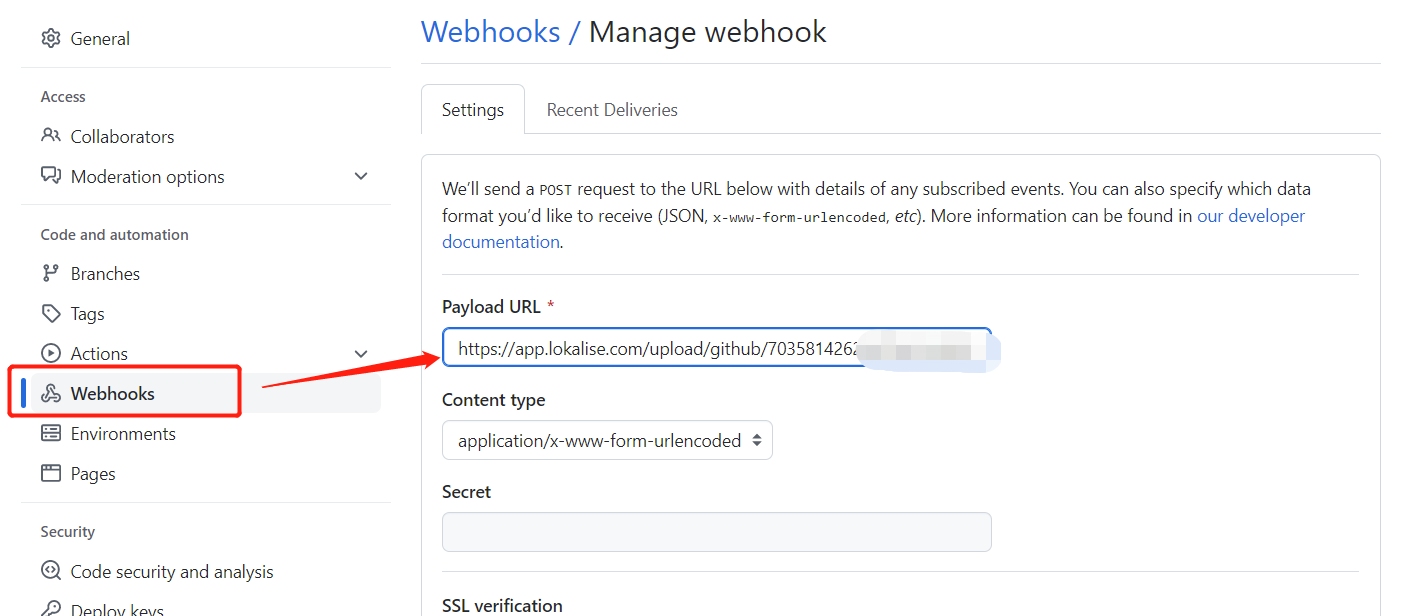
Task: Click the Code security shield icon
Action: point(50,571)
